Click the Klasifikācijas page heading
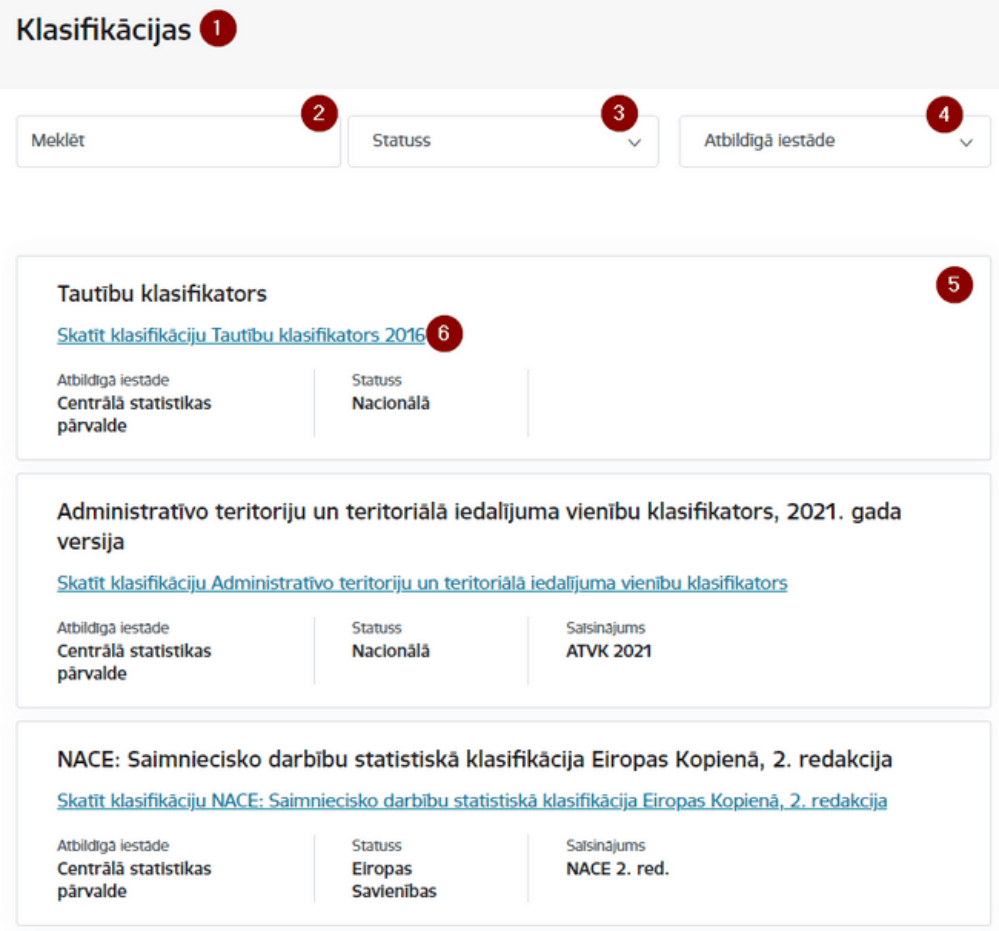999x931 pixels. [104, 30]
